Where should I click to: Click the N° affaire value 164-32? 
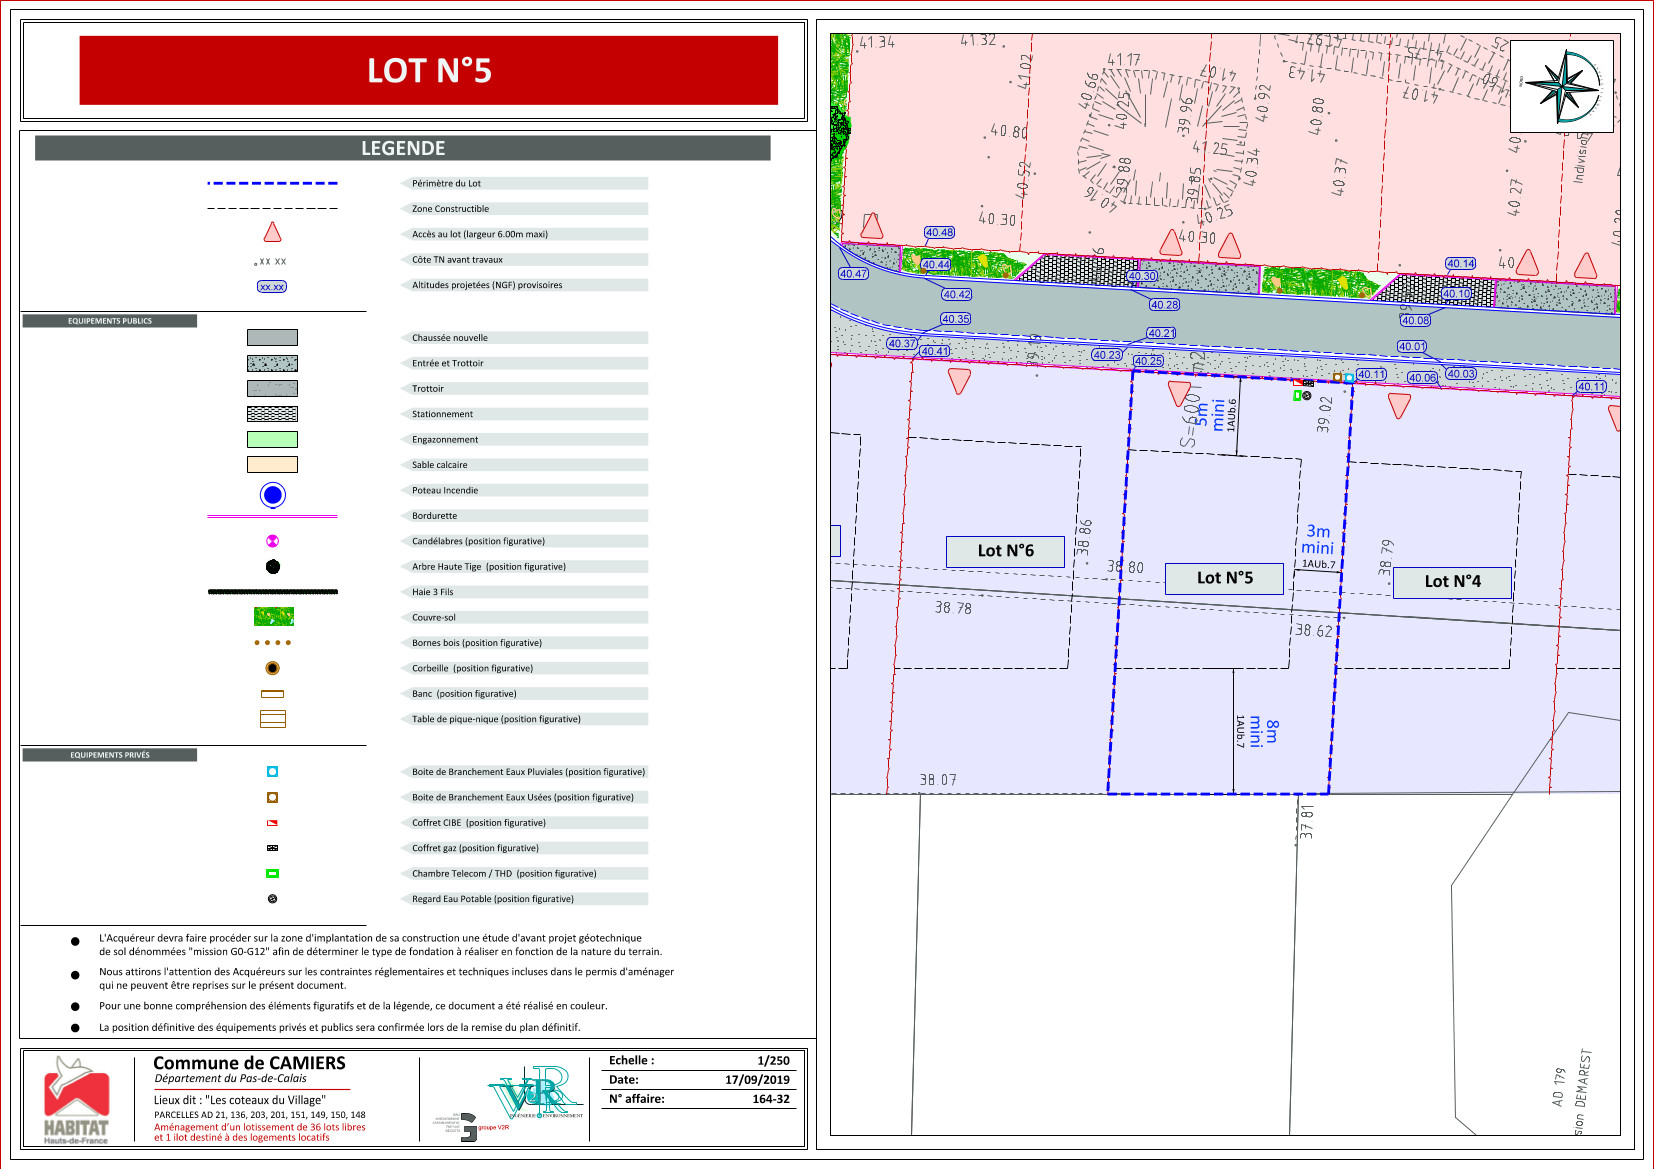click(771, 1099)
